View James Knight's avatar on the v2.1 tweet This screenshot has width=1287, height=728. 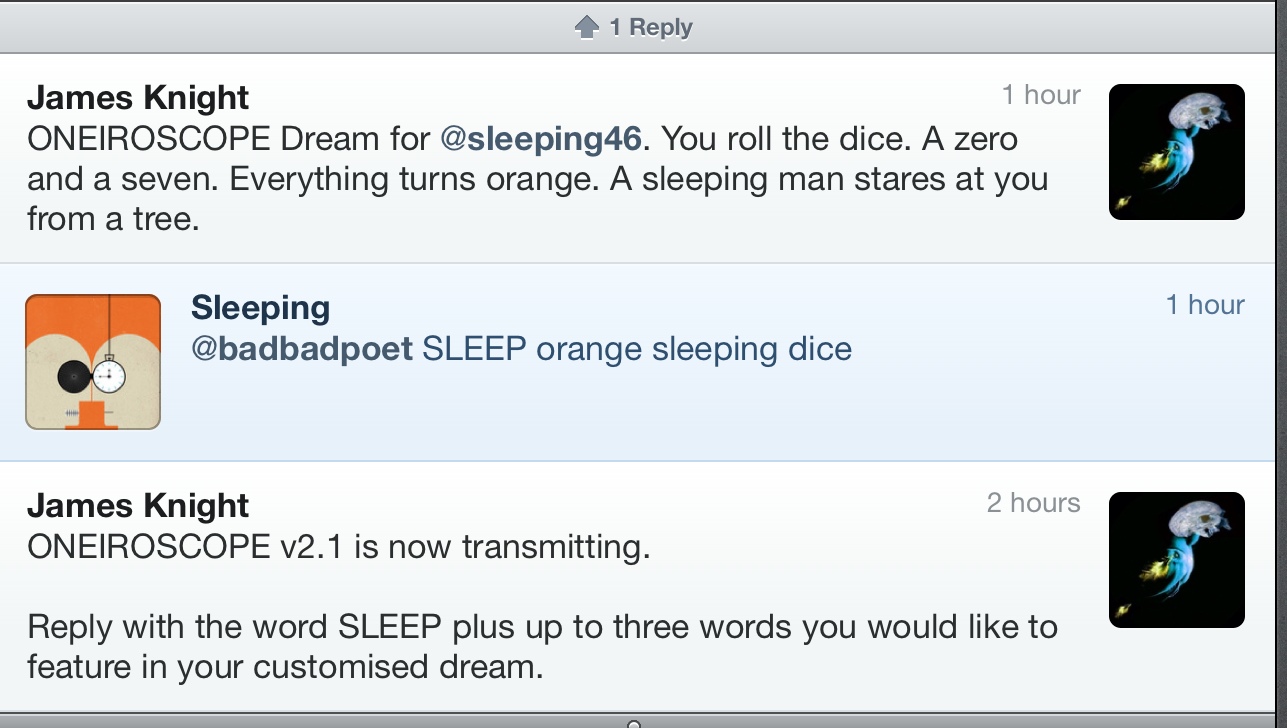pos(1176,560)
